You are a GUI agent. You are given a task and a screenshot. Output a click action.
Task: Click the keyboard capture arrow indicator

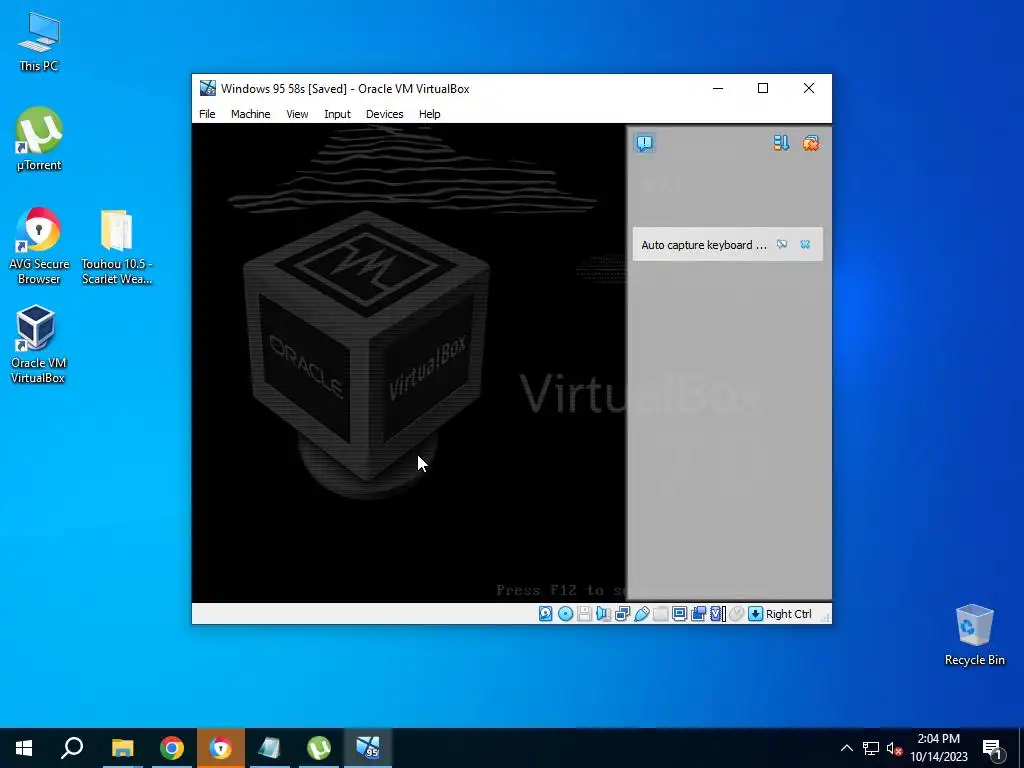[756, 614]
